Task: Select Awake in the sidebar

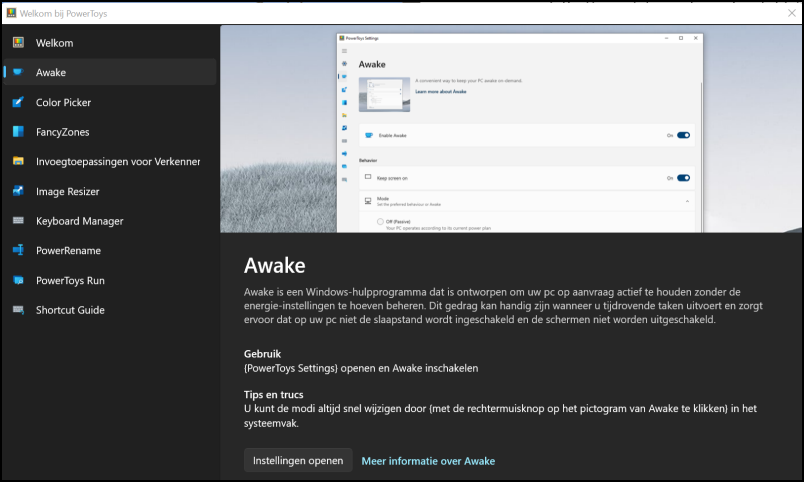Action: (110, 72)
